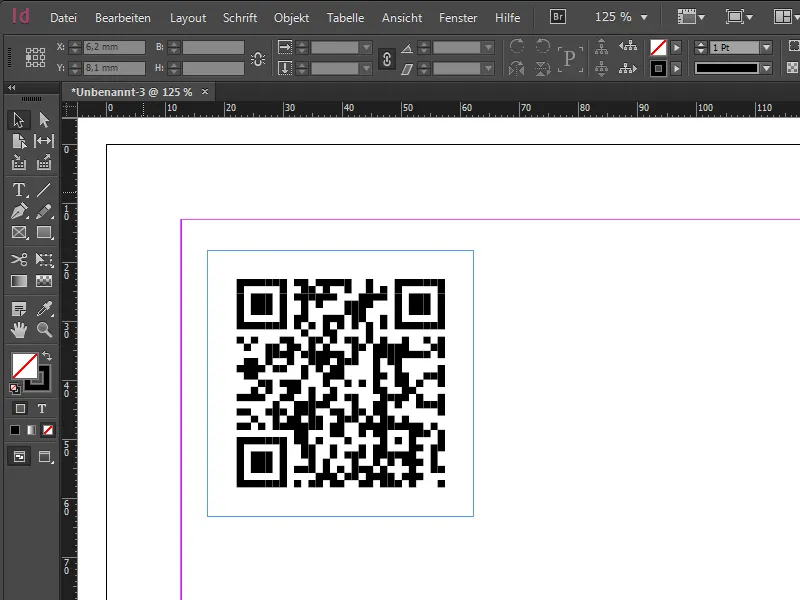Image resolution: width=800 pixels, height=600 pixels.
Task: Open the Fenster menu
Action: pyautogui.click(x=458, y=17)
